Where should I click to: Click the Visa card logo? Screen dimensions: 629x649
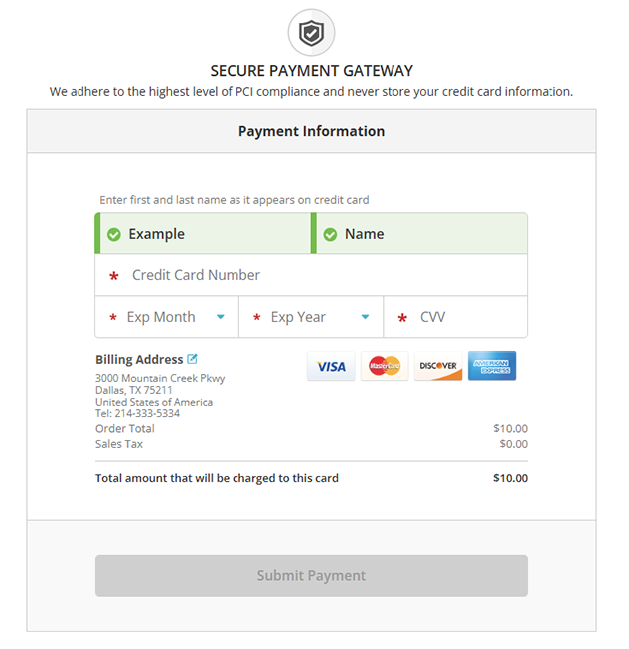pyautogui.click(x=331, y=367)
